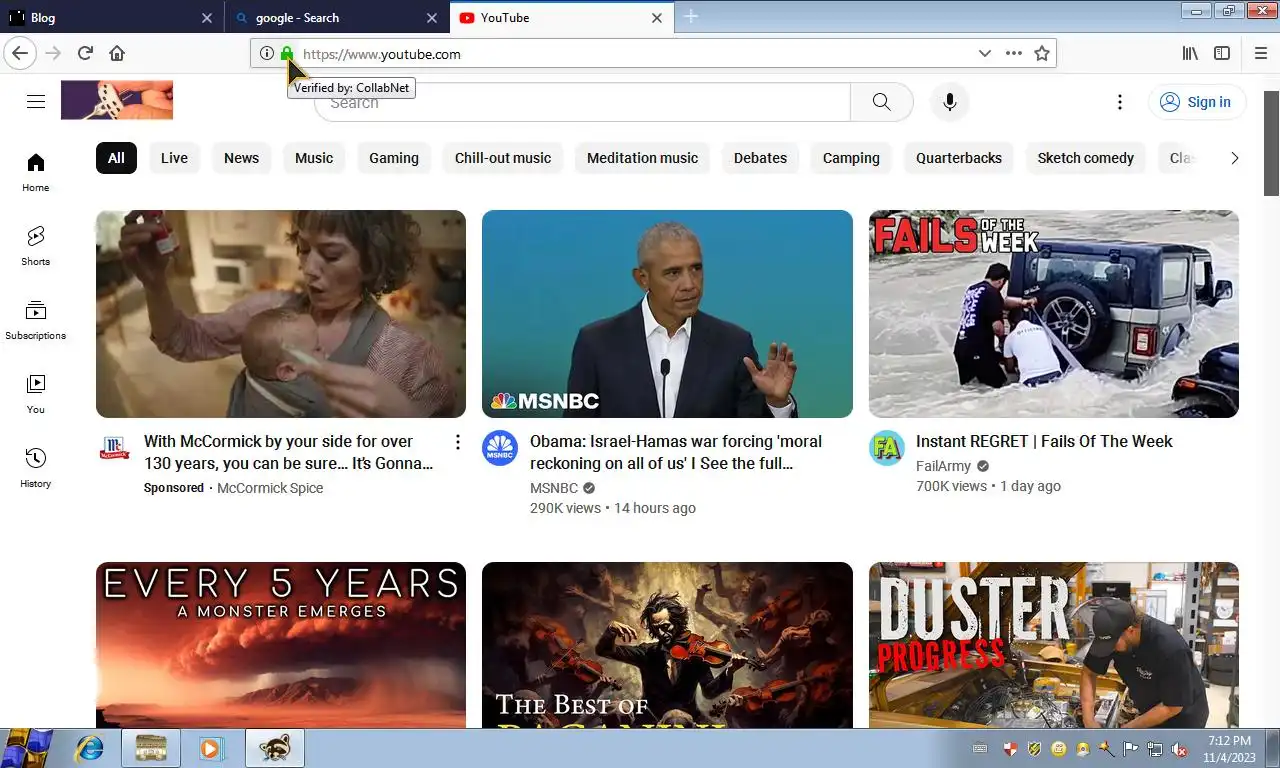Screen dimensions: 1280x768
Task: Go to Home in sidebar
Action: (36, 172)
